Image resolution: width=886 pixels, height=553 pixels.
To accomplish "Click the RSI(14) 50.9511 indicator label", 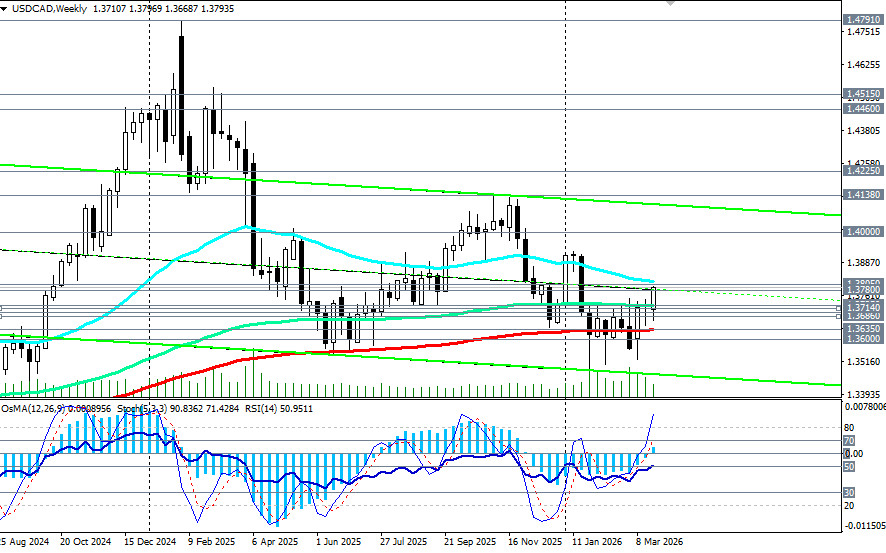I will click(x=279, y=408).
